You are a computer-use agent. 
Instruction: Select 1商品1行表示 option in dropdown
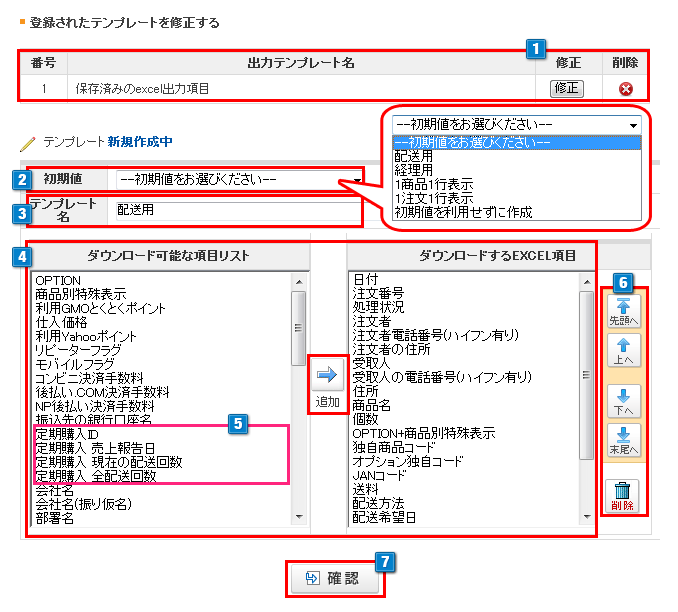click(434, 185)
